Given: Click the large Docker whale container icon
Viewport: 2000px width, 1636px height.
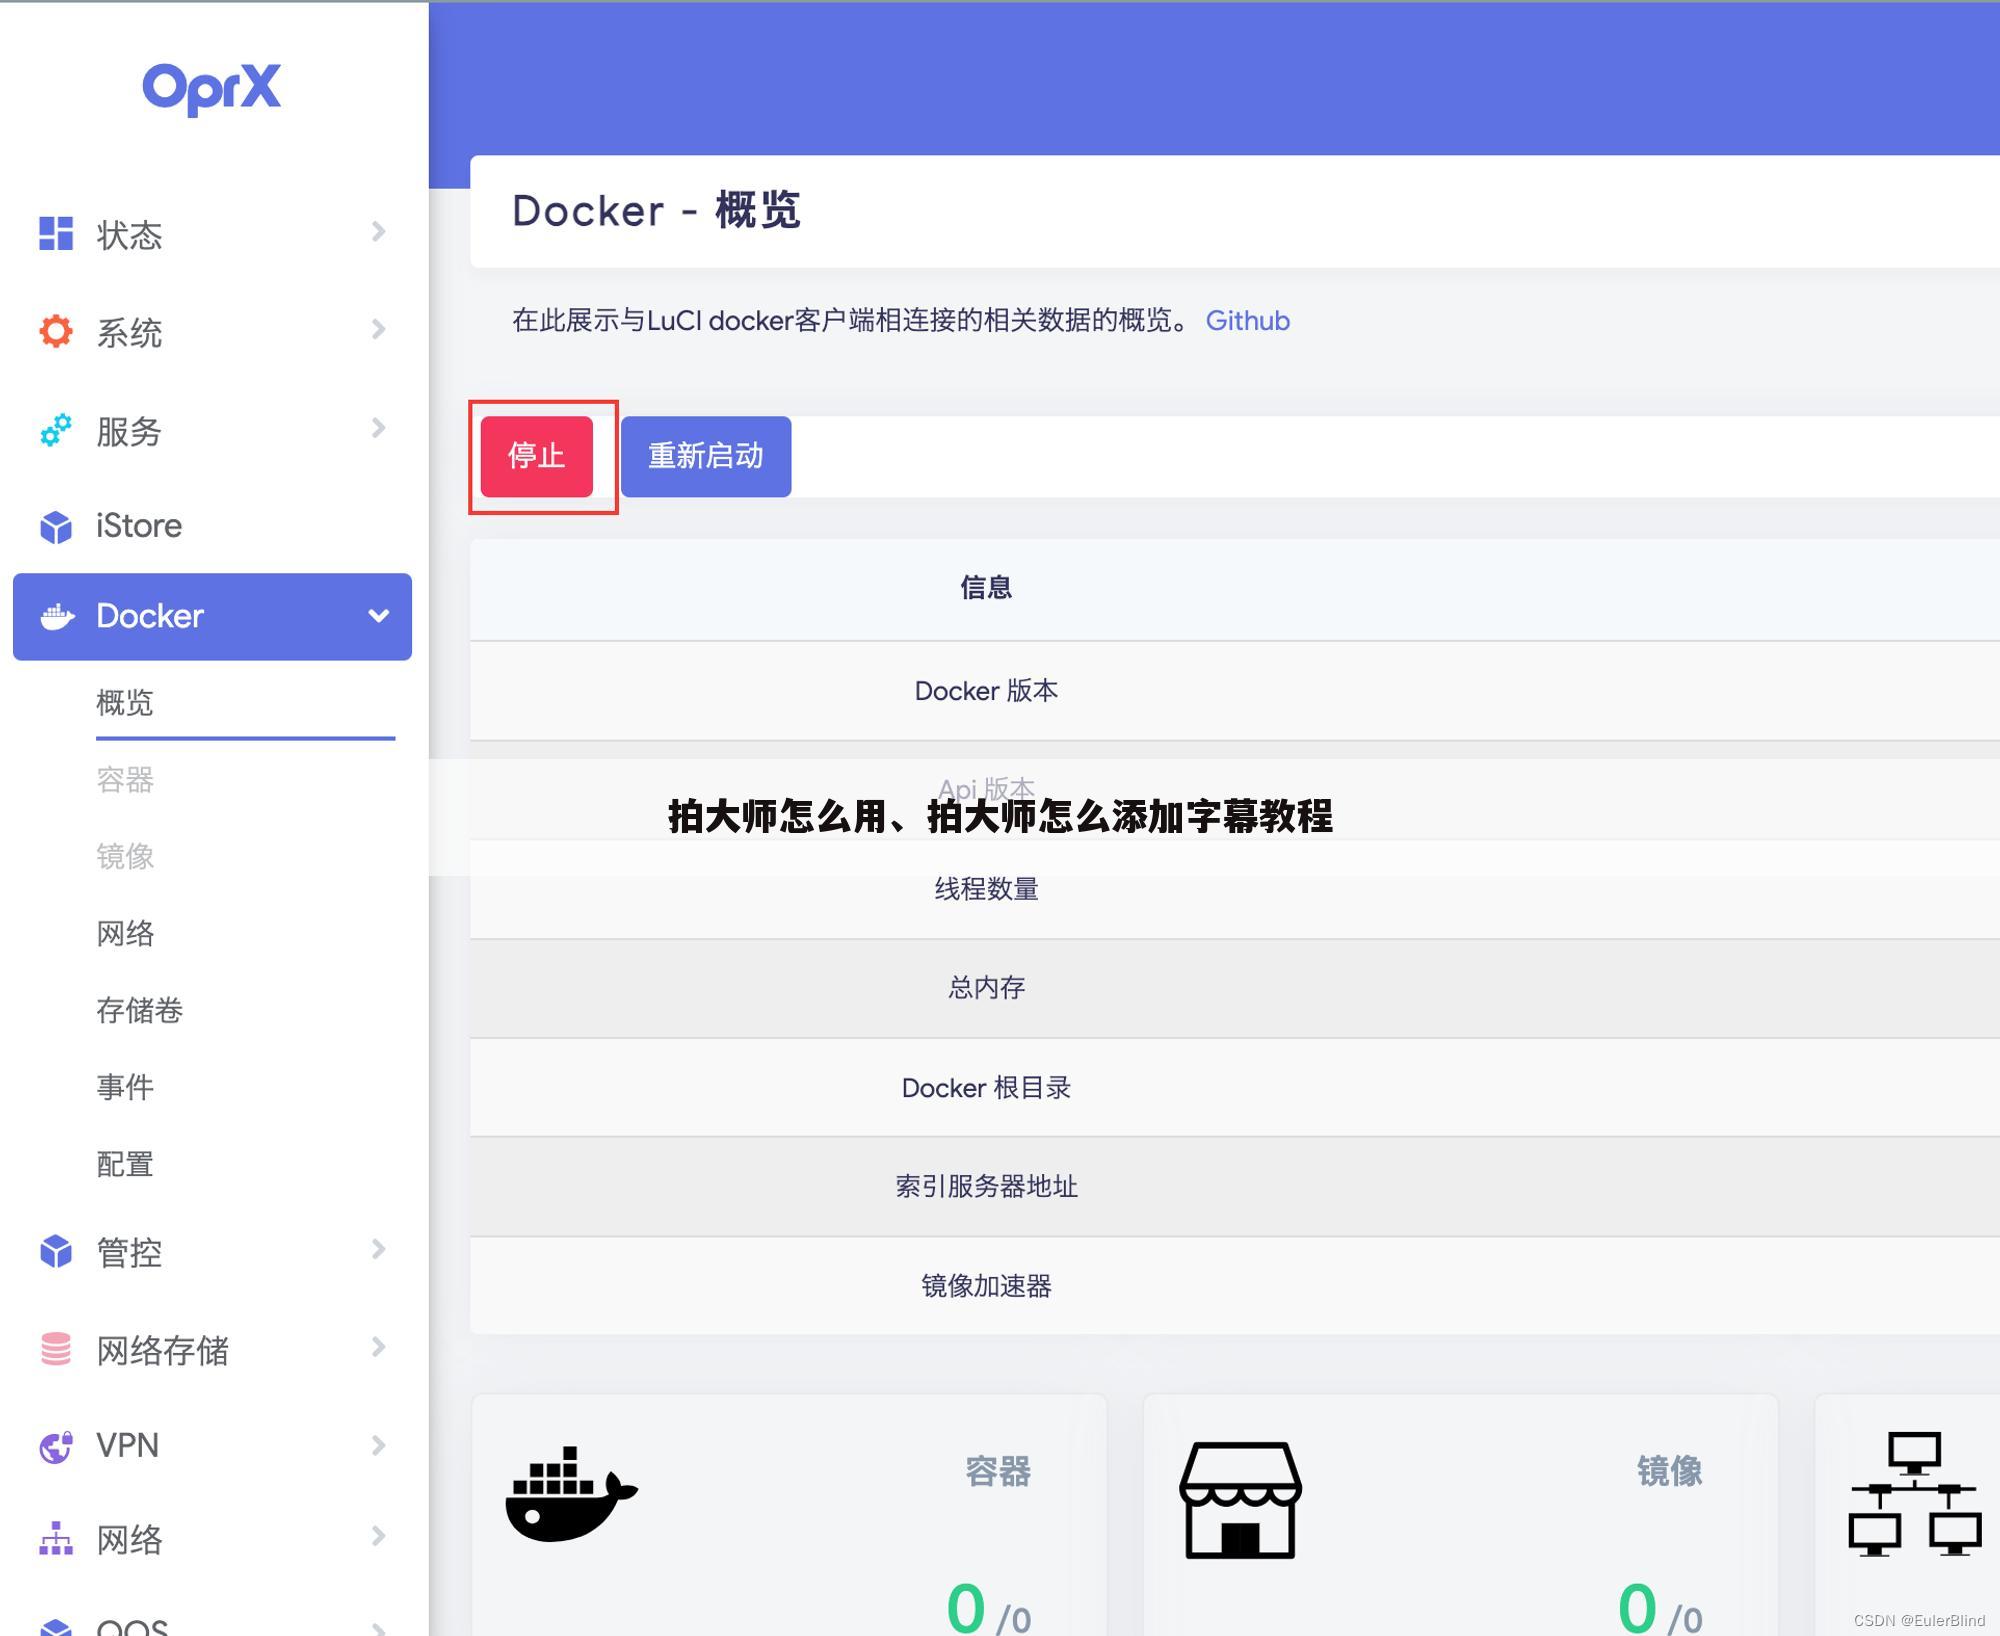Looking at the screenshot, I should [x=571, y=1493].
